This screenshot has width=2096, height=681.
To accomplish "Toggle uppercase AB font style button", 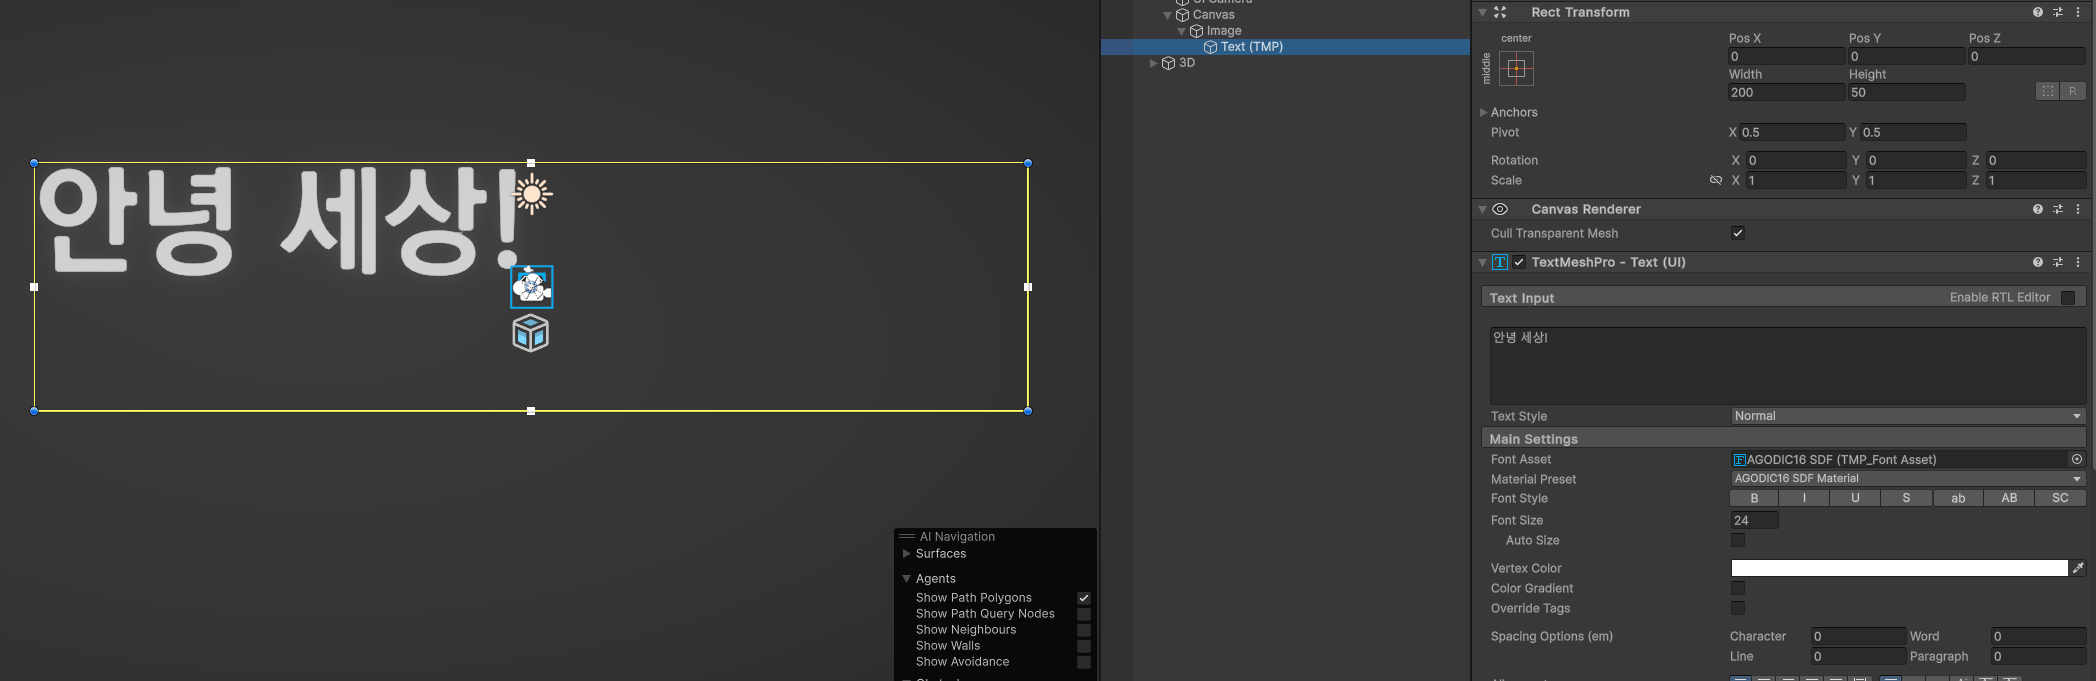I will point(2009,498).
